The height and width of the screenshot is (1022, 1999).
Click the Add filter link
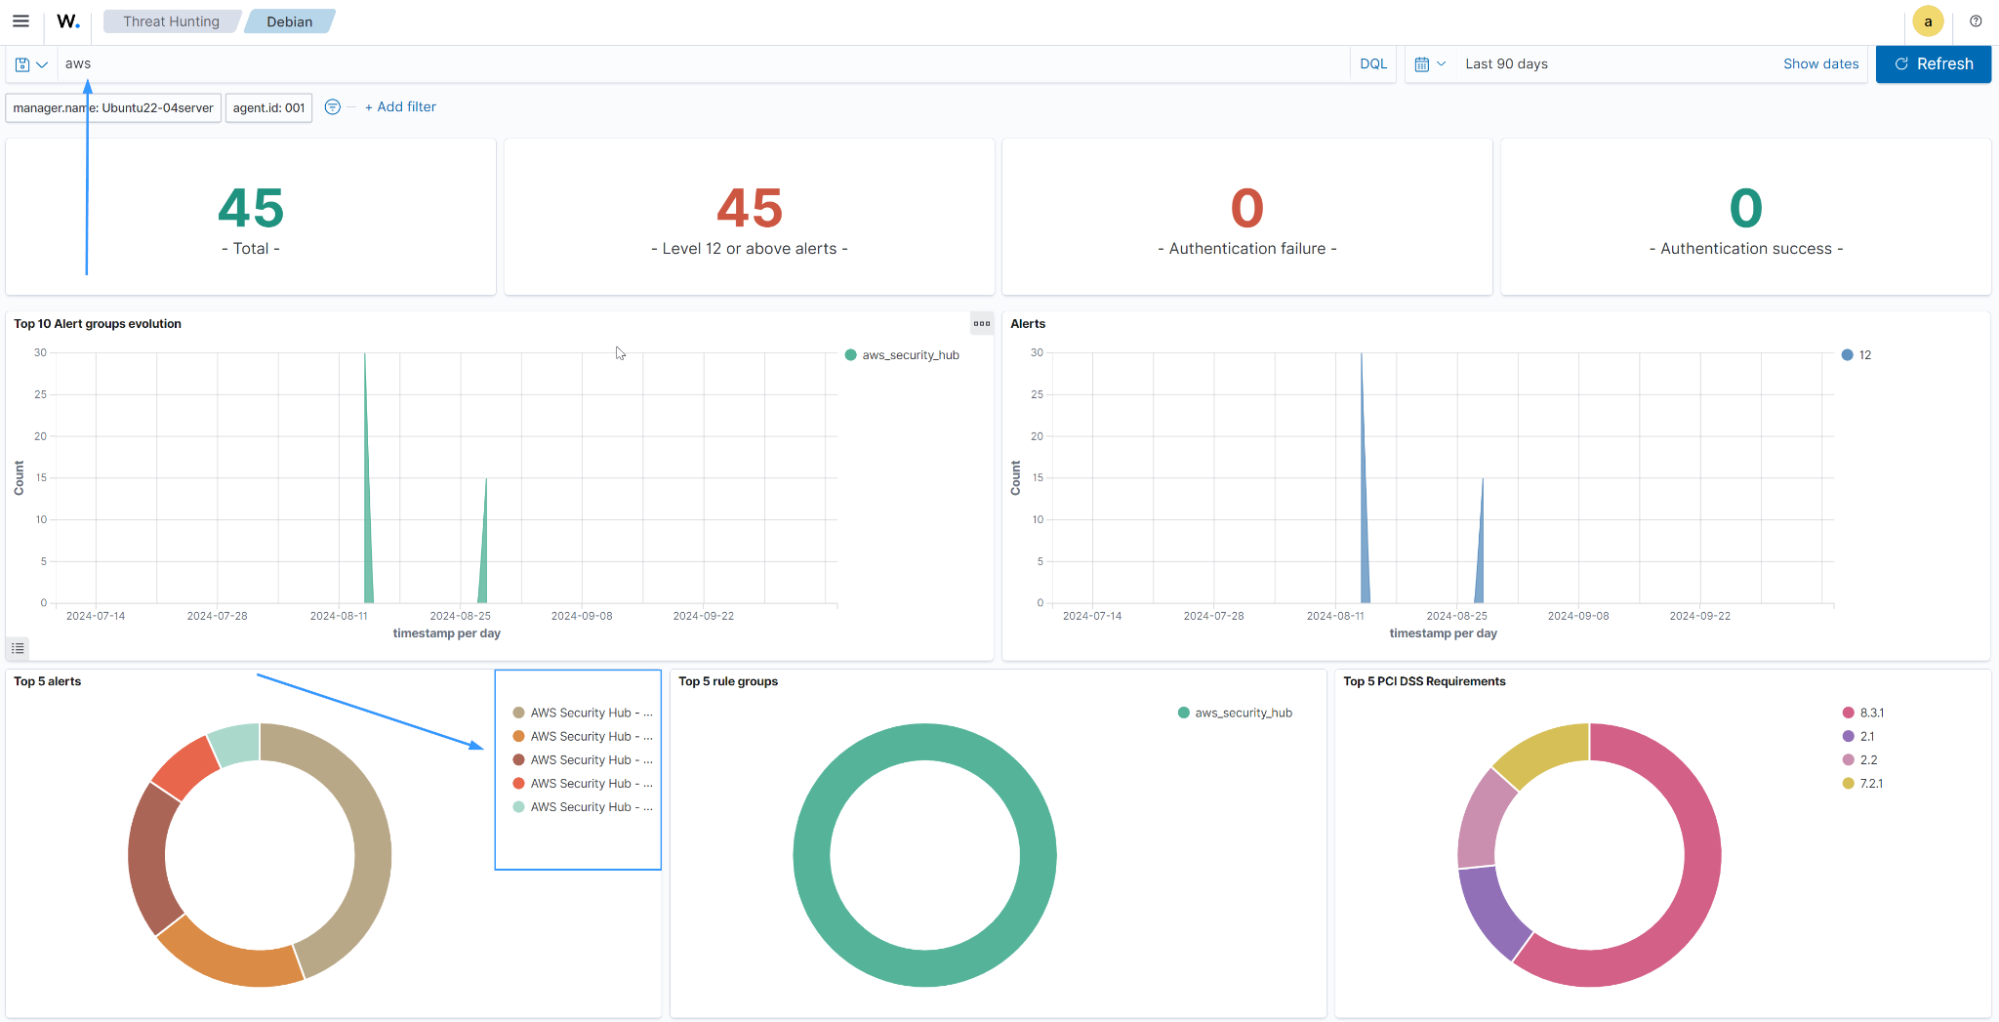400,107
